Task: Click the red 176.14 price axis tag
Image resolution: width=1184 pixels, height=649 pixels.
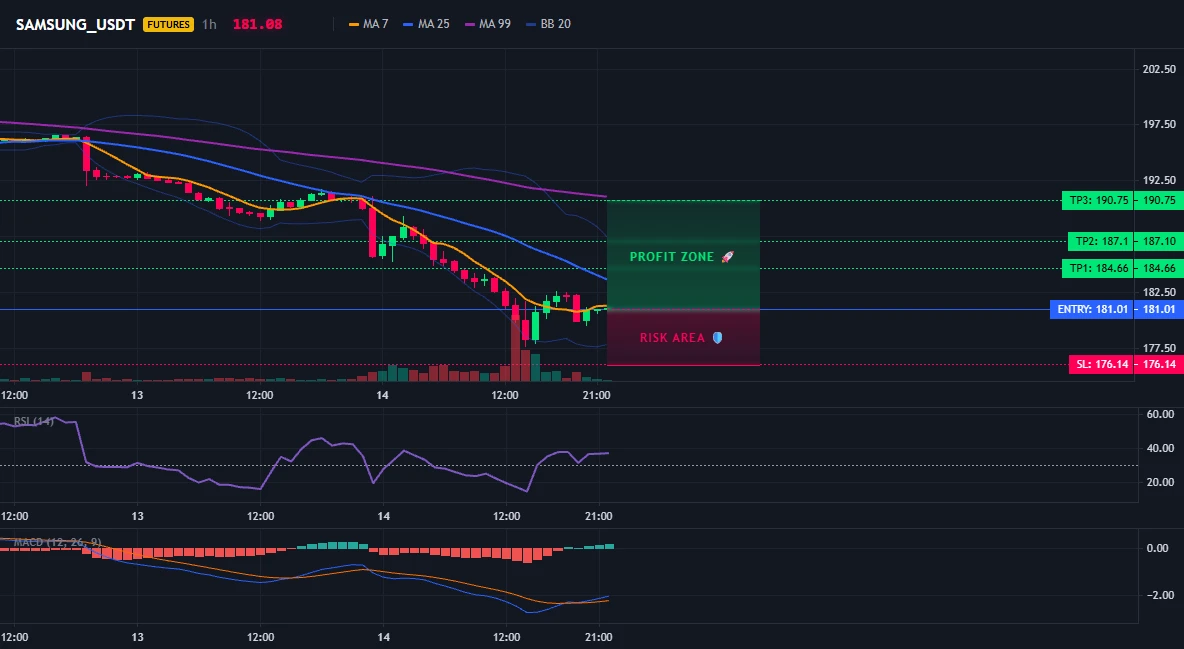Action: (x=1159, y=364)
